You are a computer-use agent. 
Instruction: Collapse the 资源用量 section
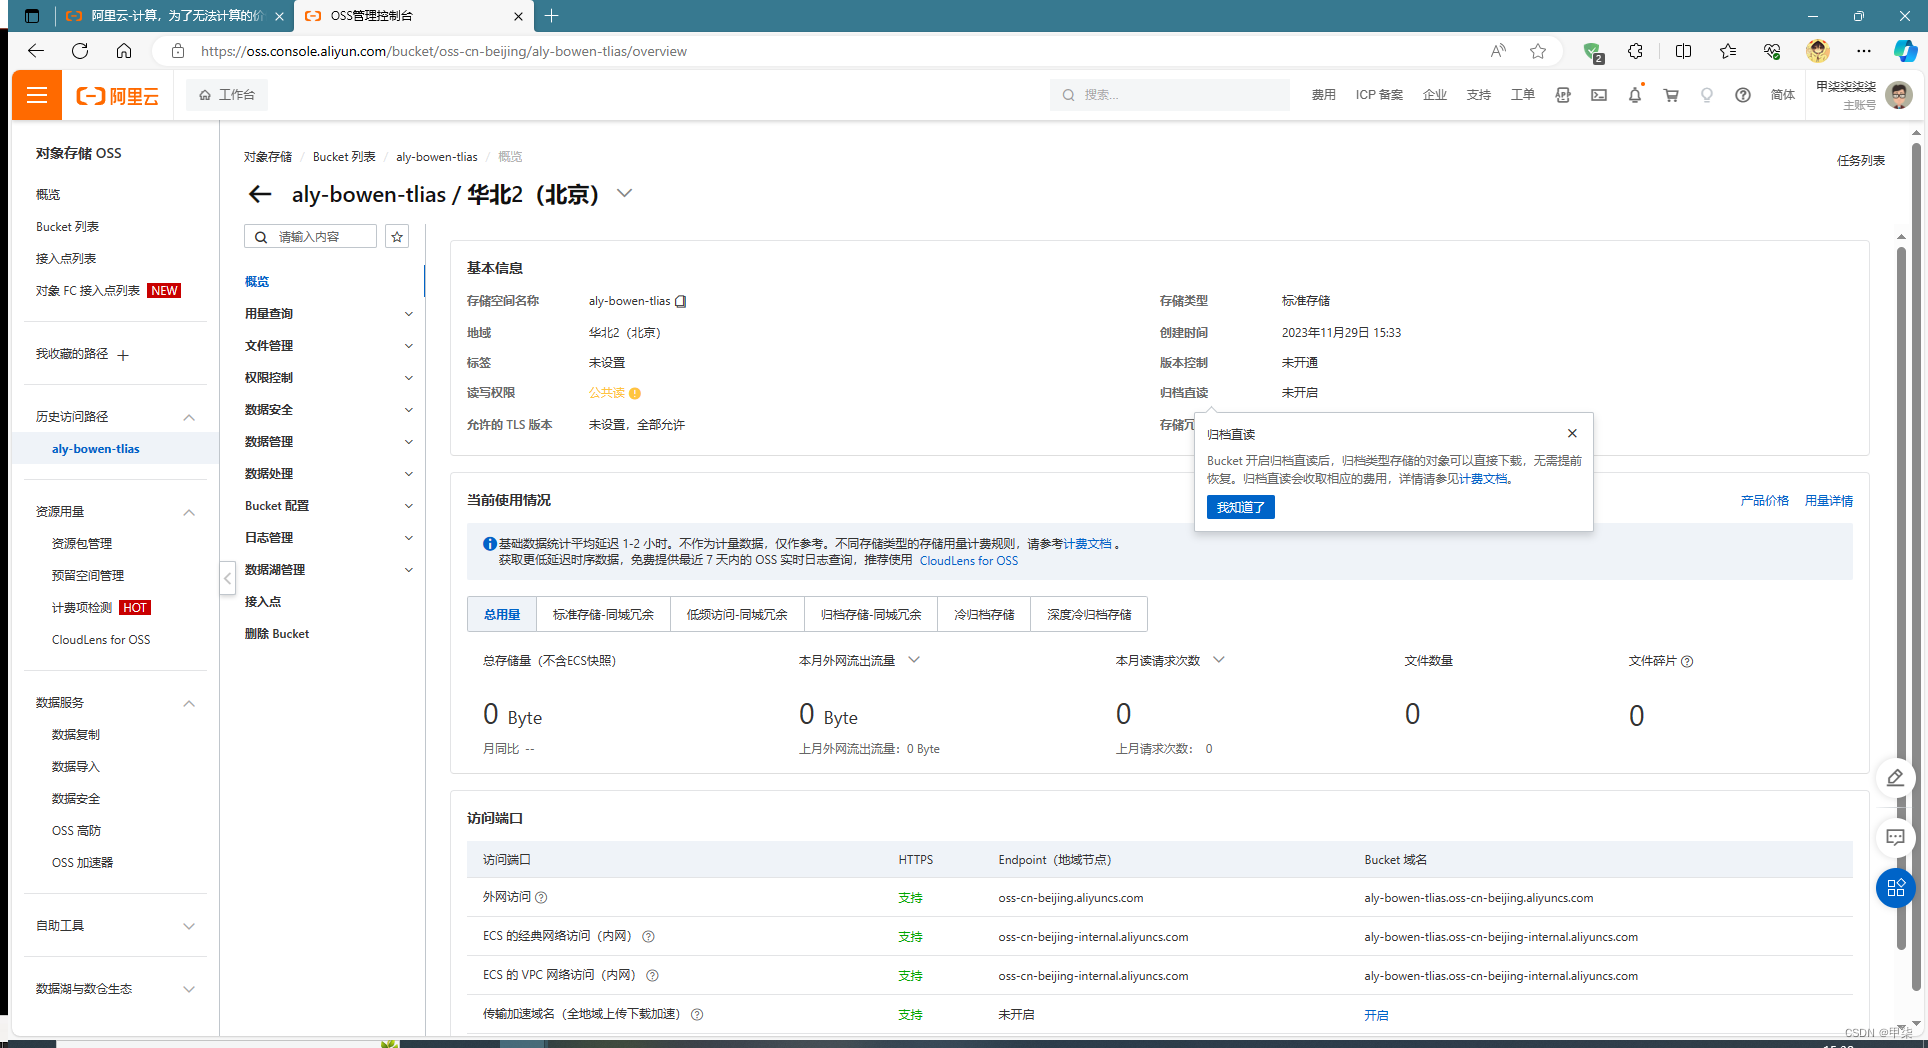[x=189, y=512]
